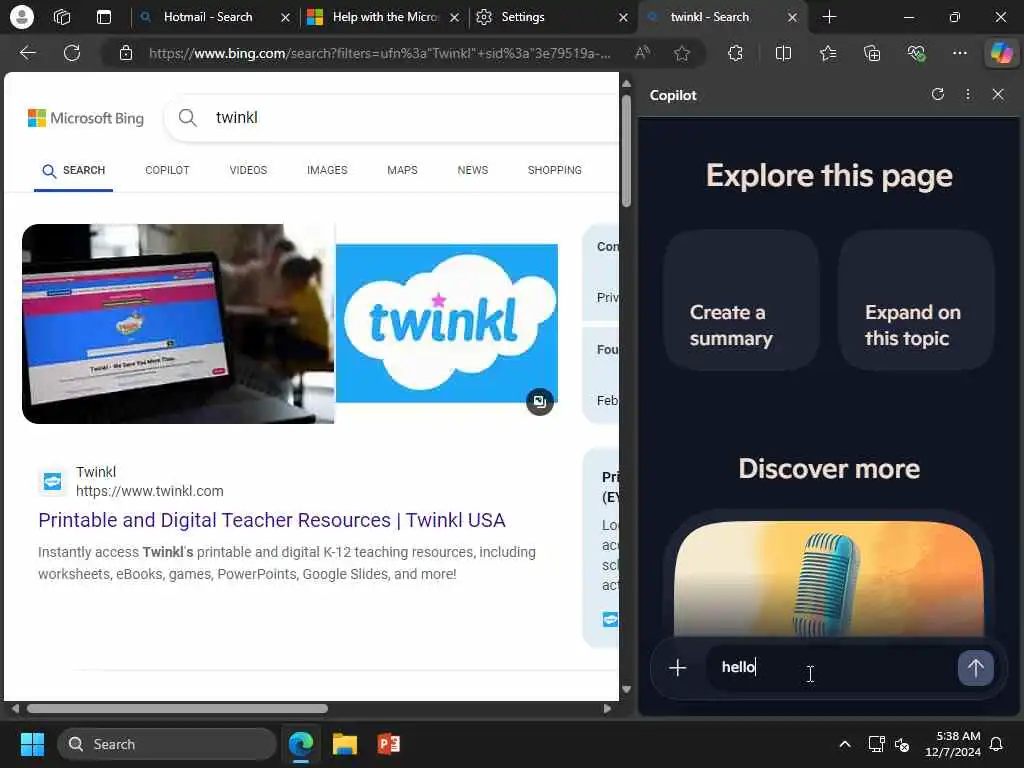Viewport: 1024px width, 768px height.
Task: Switch to Help with the Microsoft tab
Action: pyautogui.click(x=385, y=17)
